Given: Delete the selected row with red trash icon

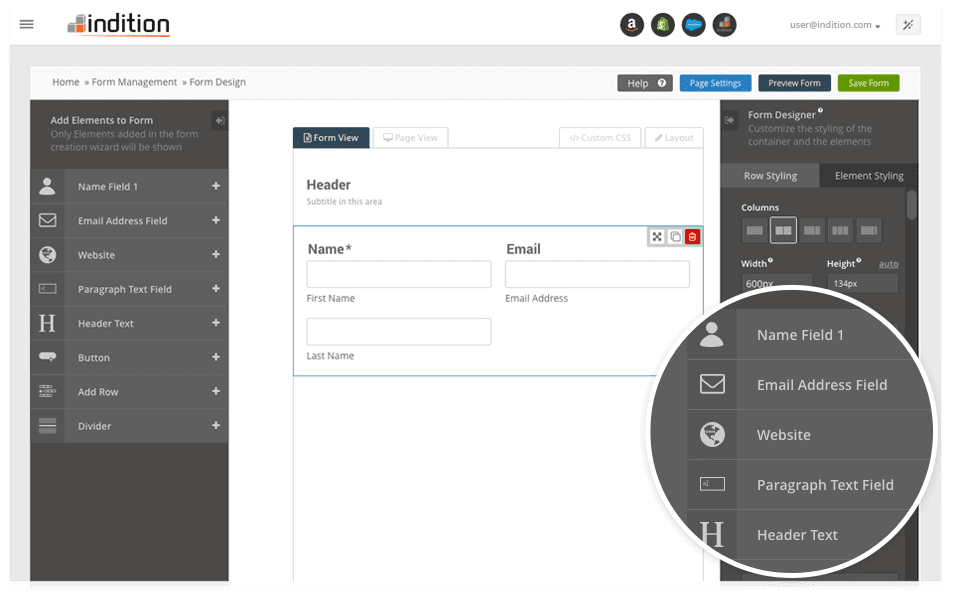Looking at the screenshot, I should coord(693,237).
